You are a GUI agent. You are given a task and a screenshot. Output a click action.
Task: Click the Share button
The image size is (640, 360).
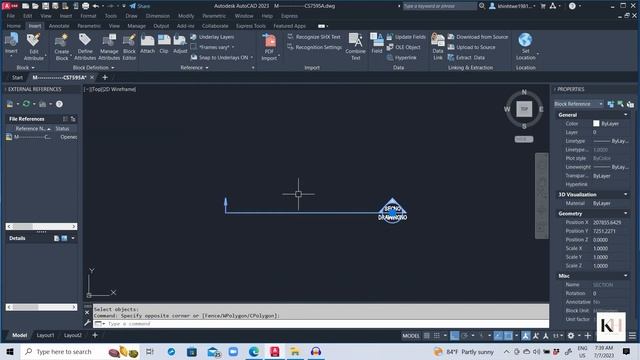click(140, 6)
